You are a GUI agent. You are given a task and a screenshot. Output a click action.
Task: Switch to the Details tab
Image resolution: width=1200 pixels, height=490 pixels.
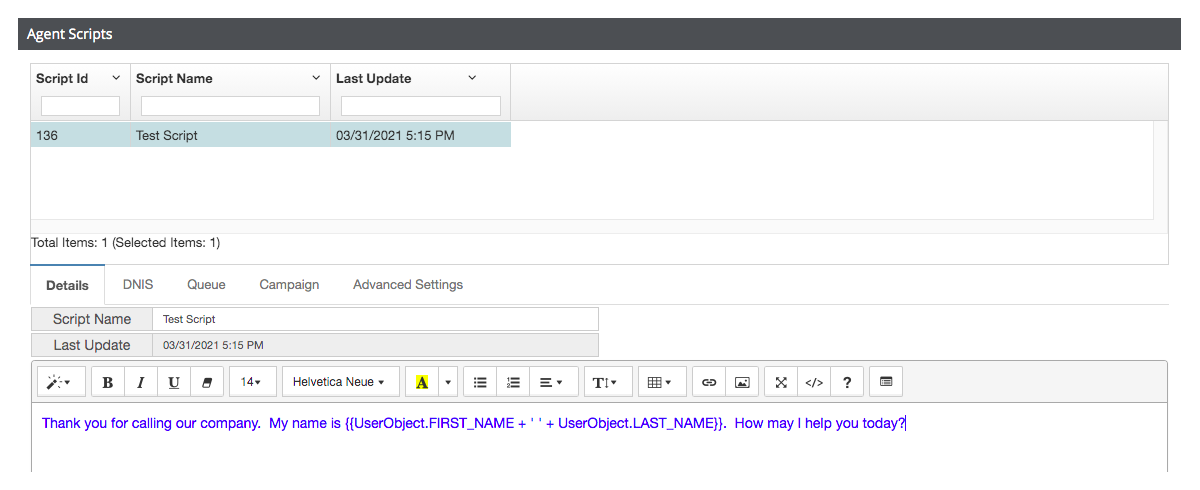pyautogui.click(x=67, y=285)
